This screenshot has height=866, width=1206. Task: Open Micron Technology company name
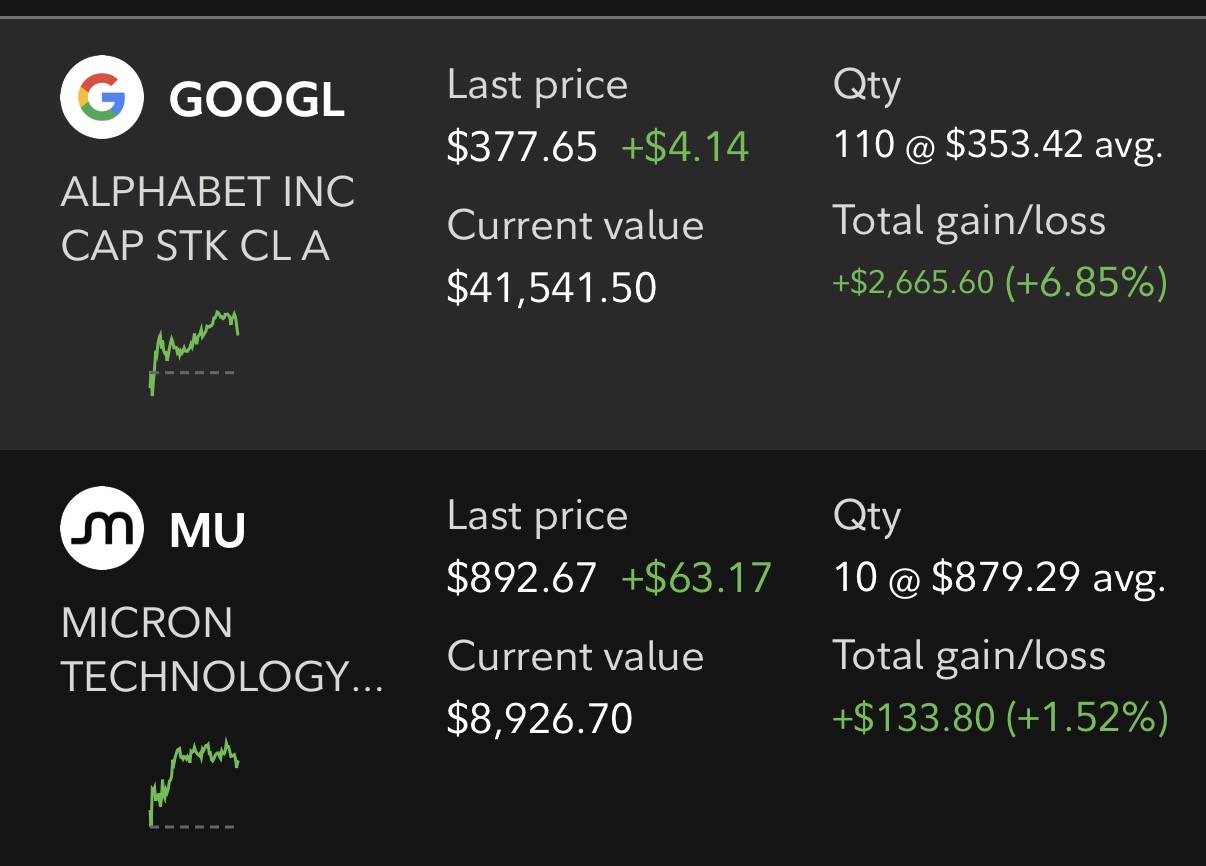[222, 650]
